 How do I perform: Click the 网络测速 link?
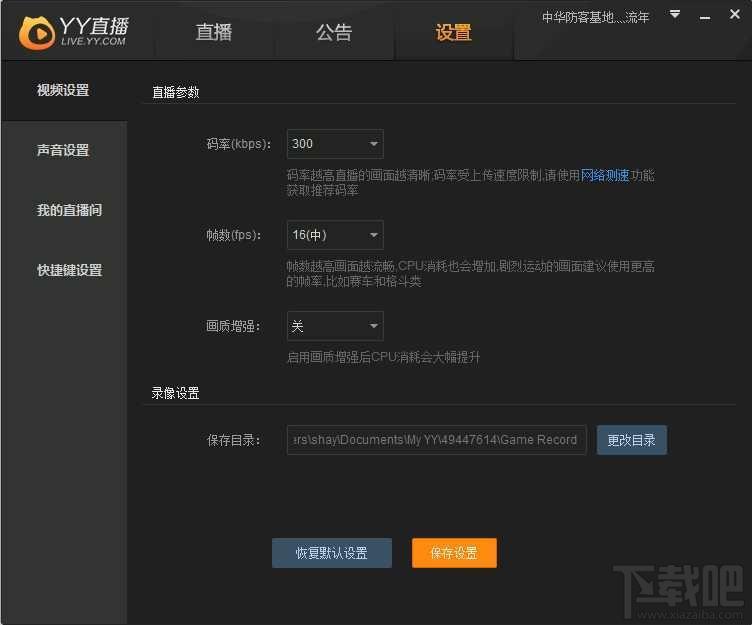[605, 175]
